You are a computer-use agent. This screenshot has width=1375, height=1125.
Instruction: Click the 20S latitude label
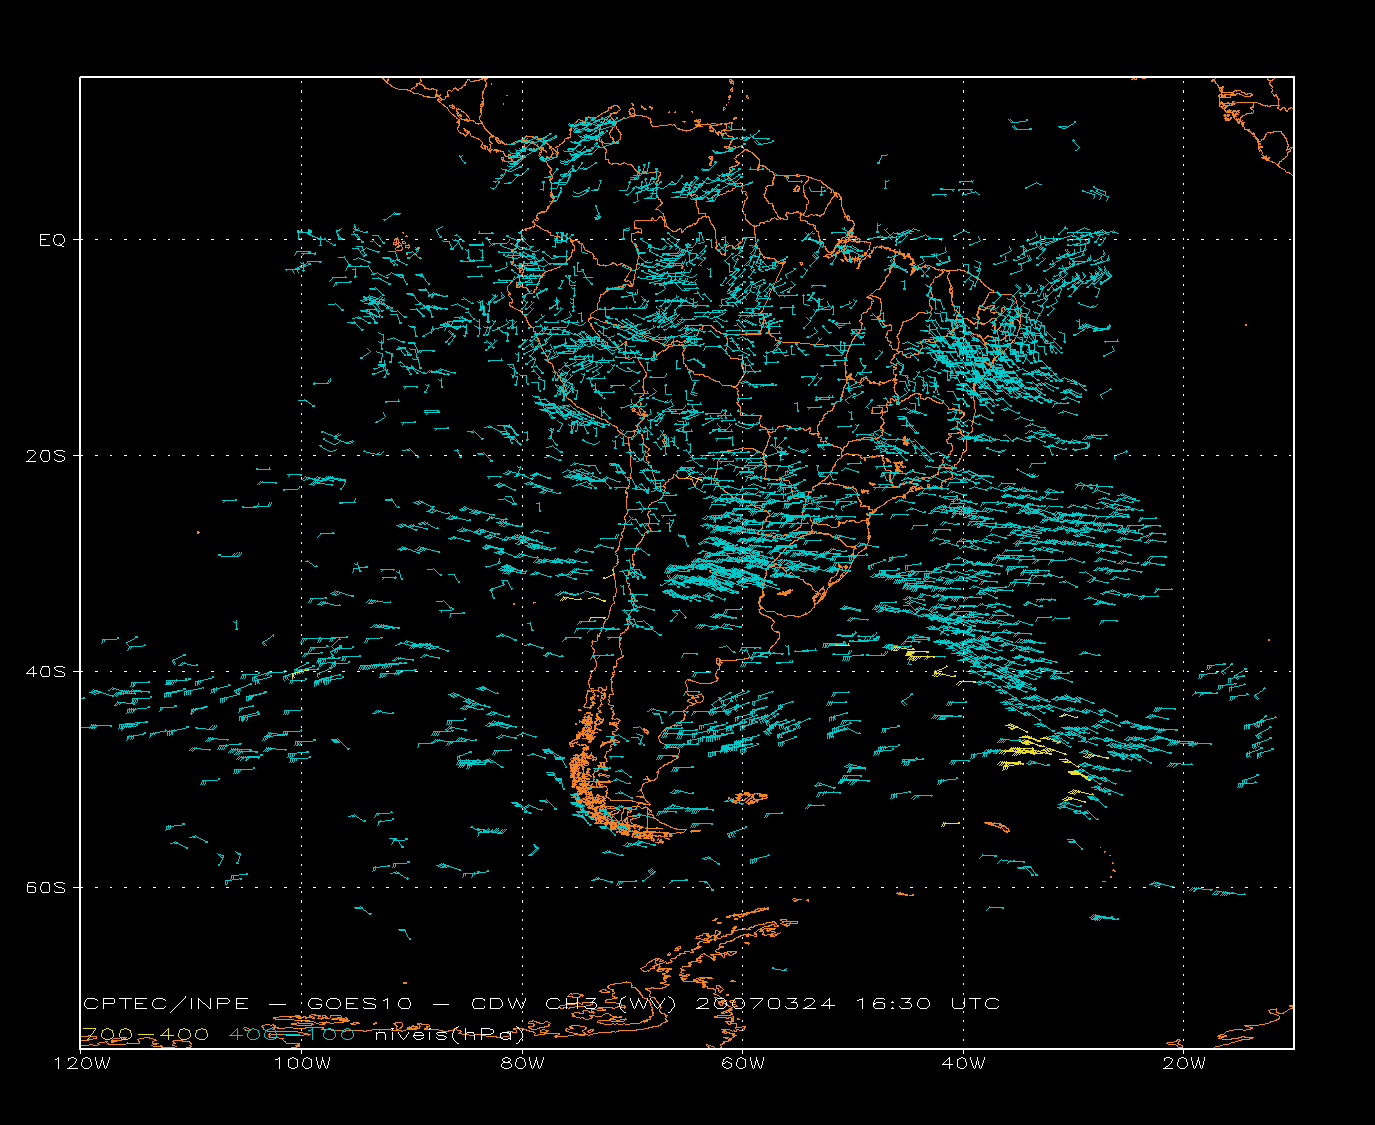[45, 455]
